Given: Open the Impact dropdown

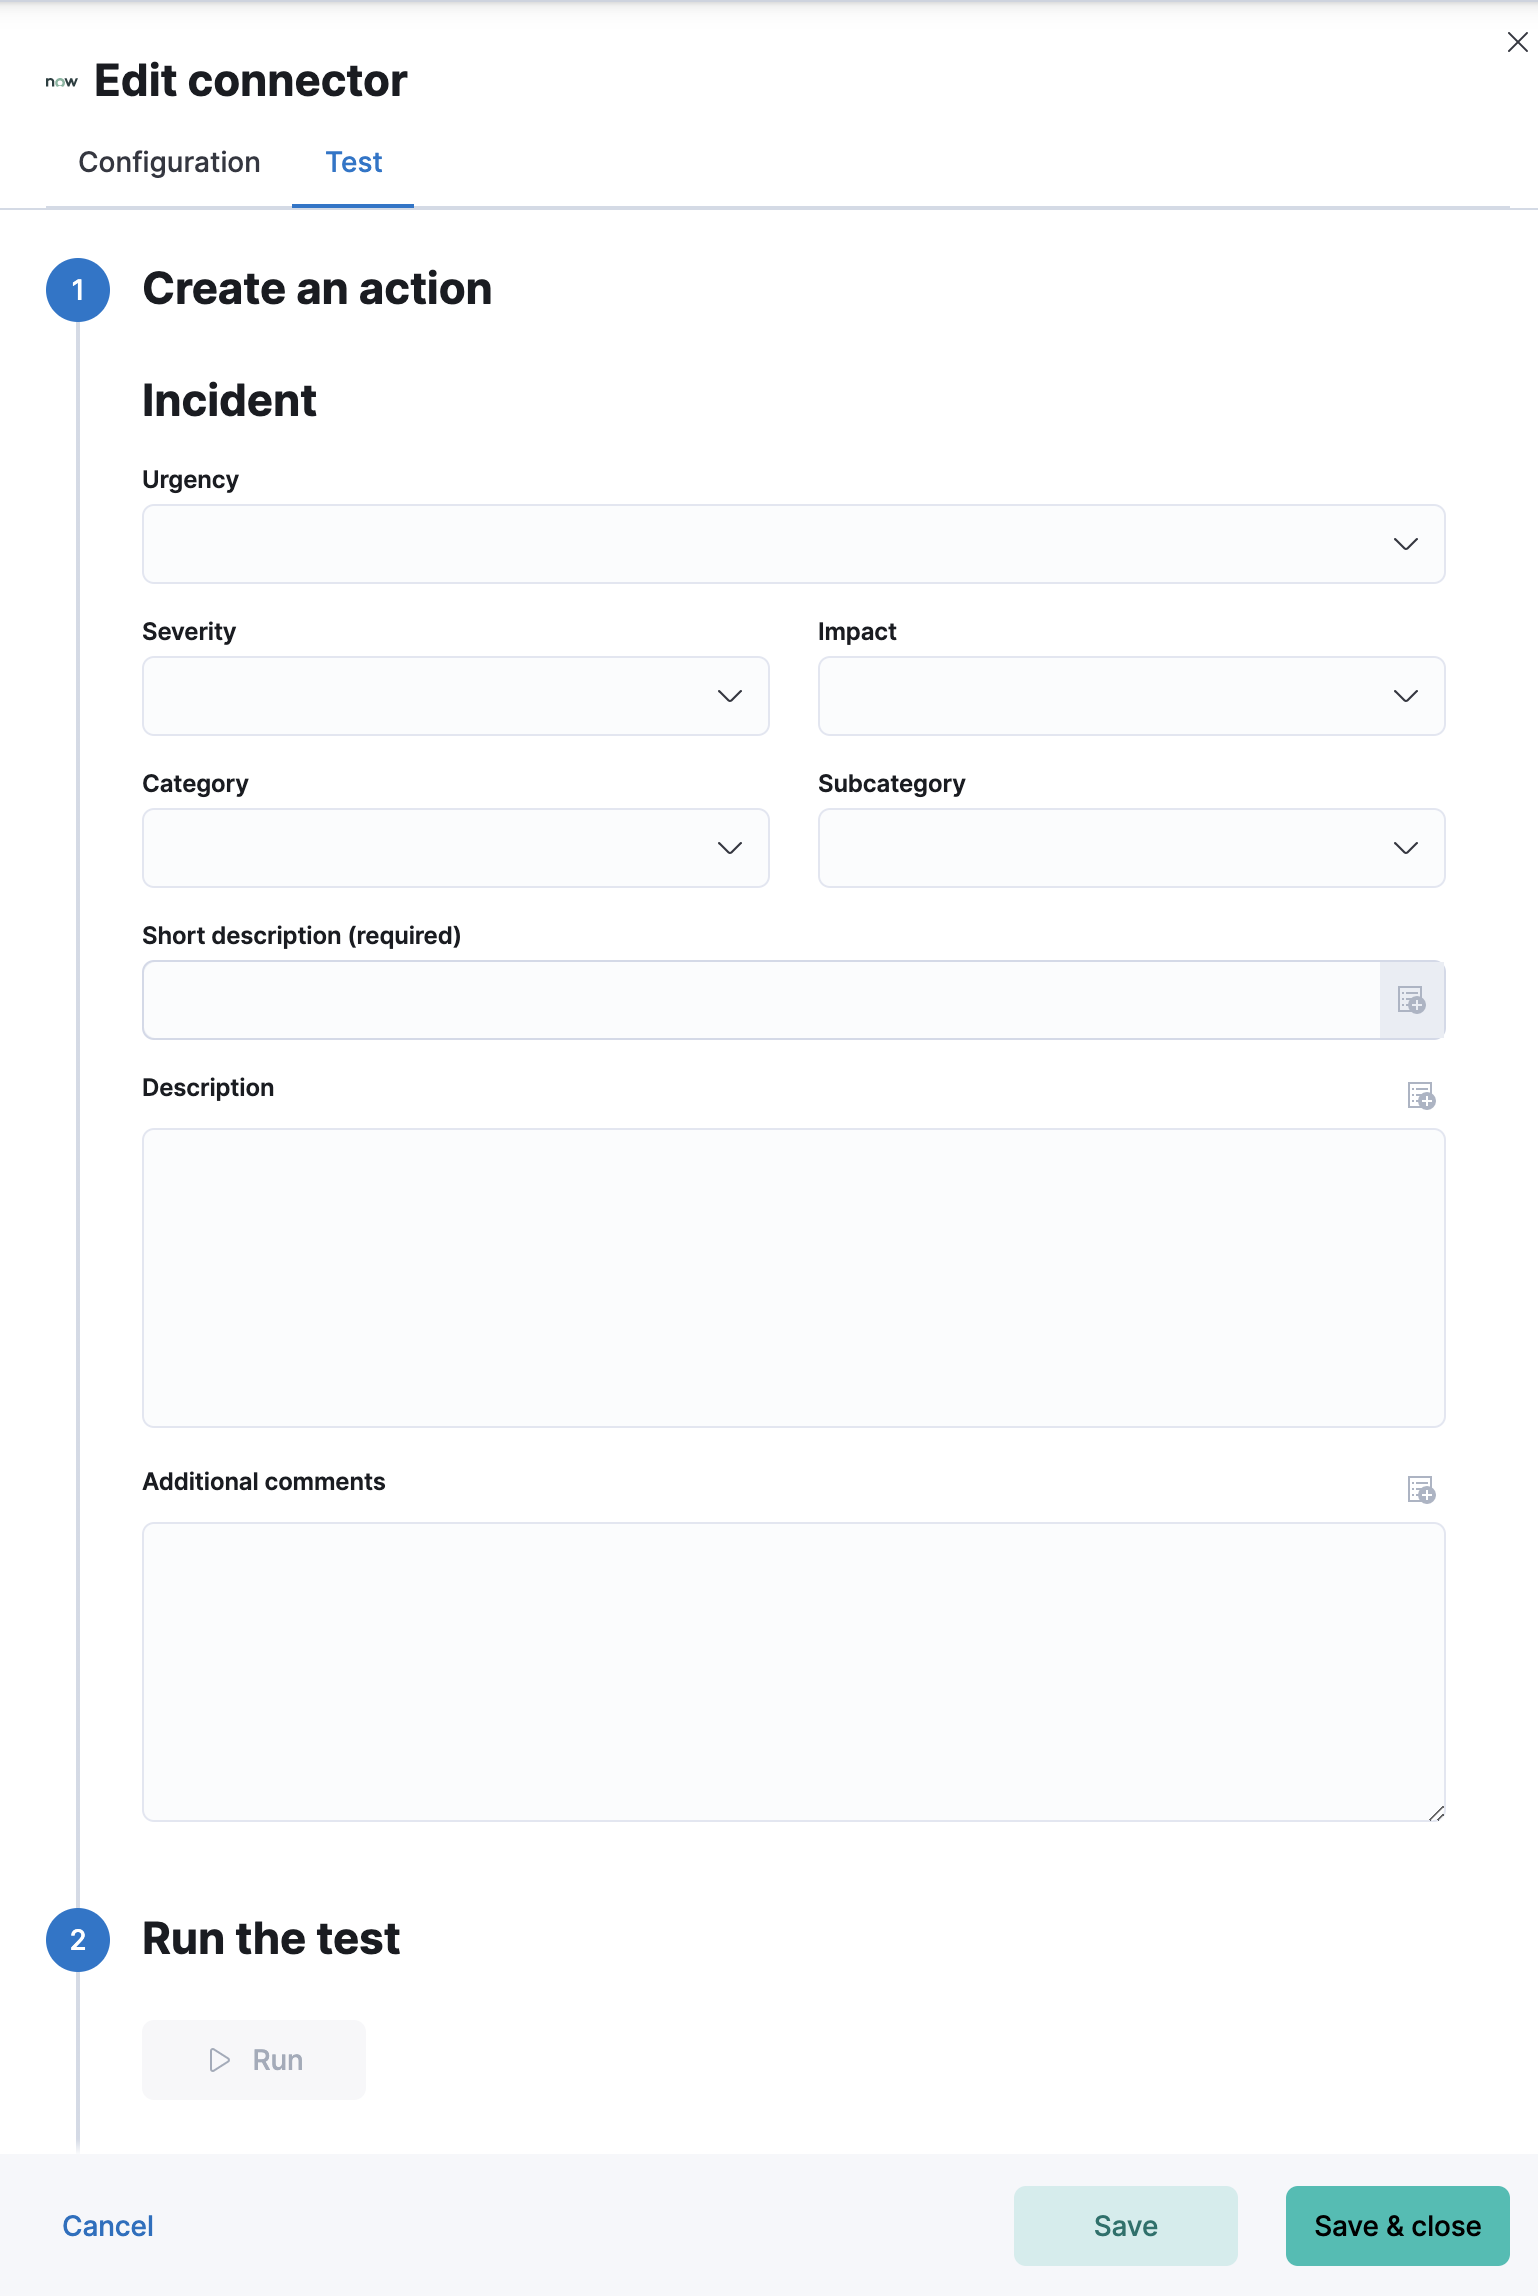Looking at the screenshot, I should click(x=1131, y=696).
